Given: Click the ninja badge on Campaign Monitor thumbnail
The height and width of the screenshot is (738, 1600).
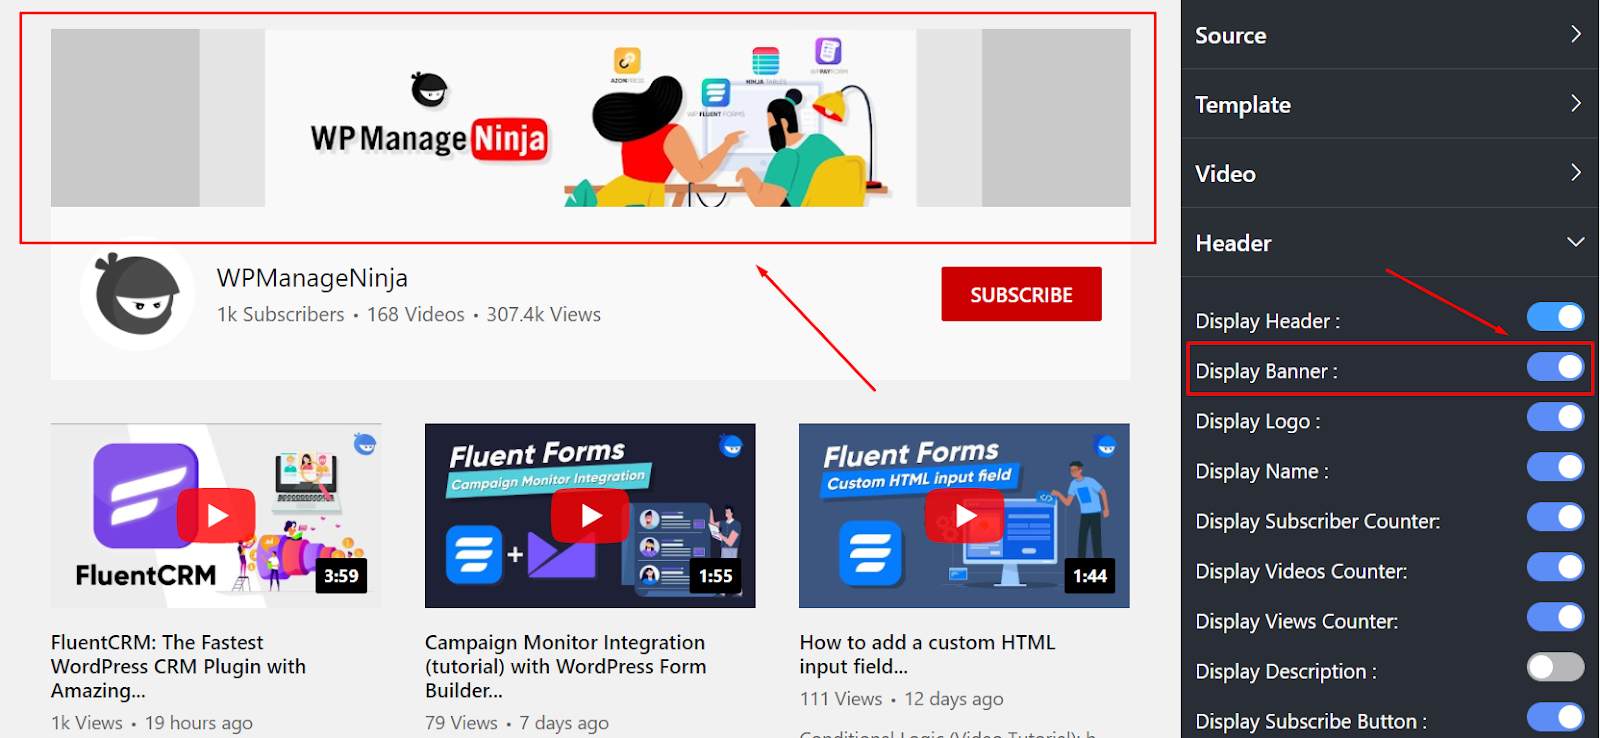Looking at the screenshot, I should click(x=732, y=445).
